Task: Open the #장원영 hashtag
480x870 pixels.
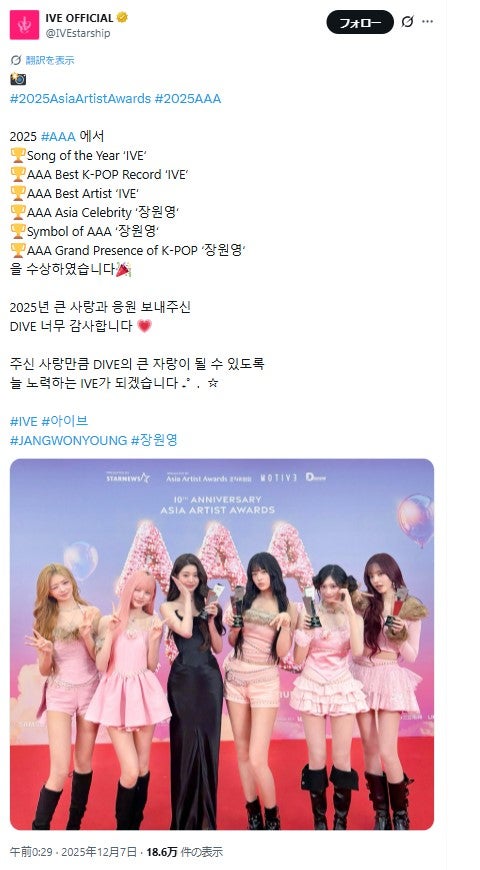Action: [x=154, y=441]
